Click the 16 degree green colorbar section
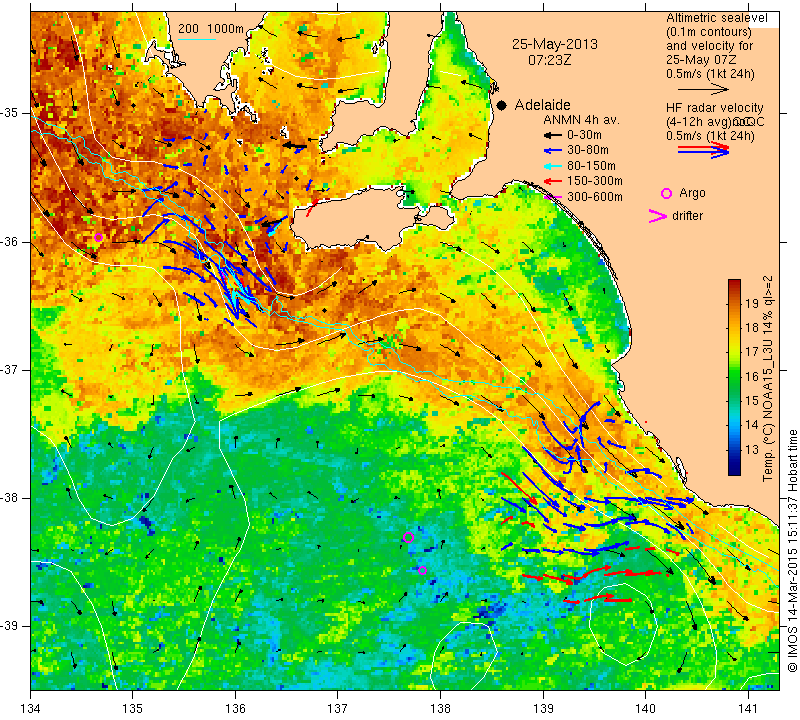The width and height of the screenshot is (800, 720). point(734,377)
